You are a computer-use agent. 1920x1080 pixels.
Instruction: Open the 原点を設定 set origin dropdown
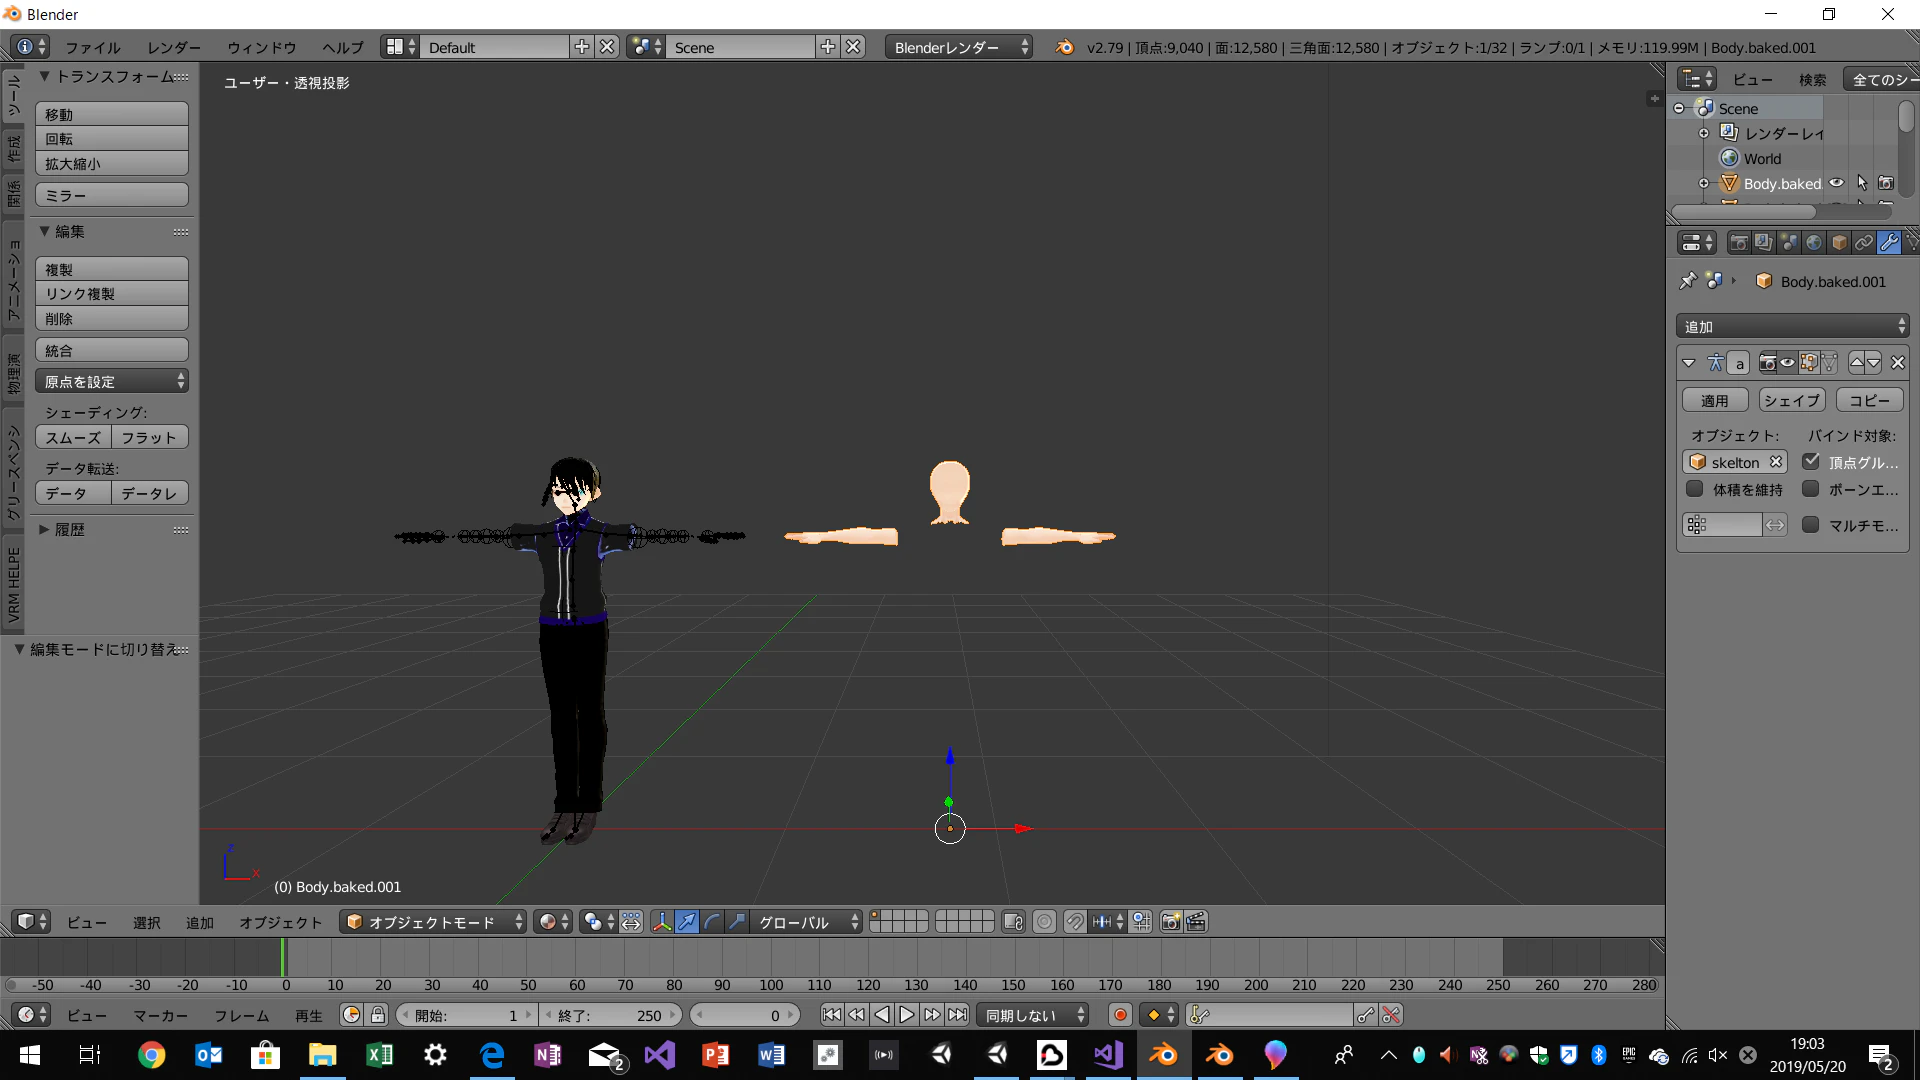(x=112, y=381)
